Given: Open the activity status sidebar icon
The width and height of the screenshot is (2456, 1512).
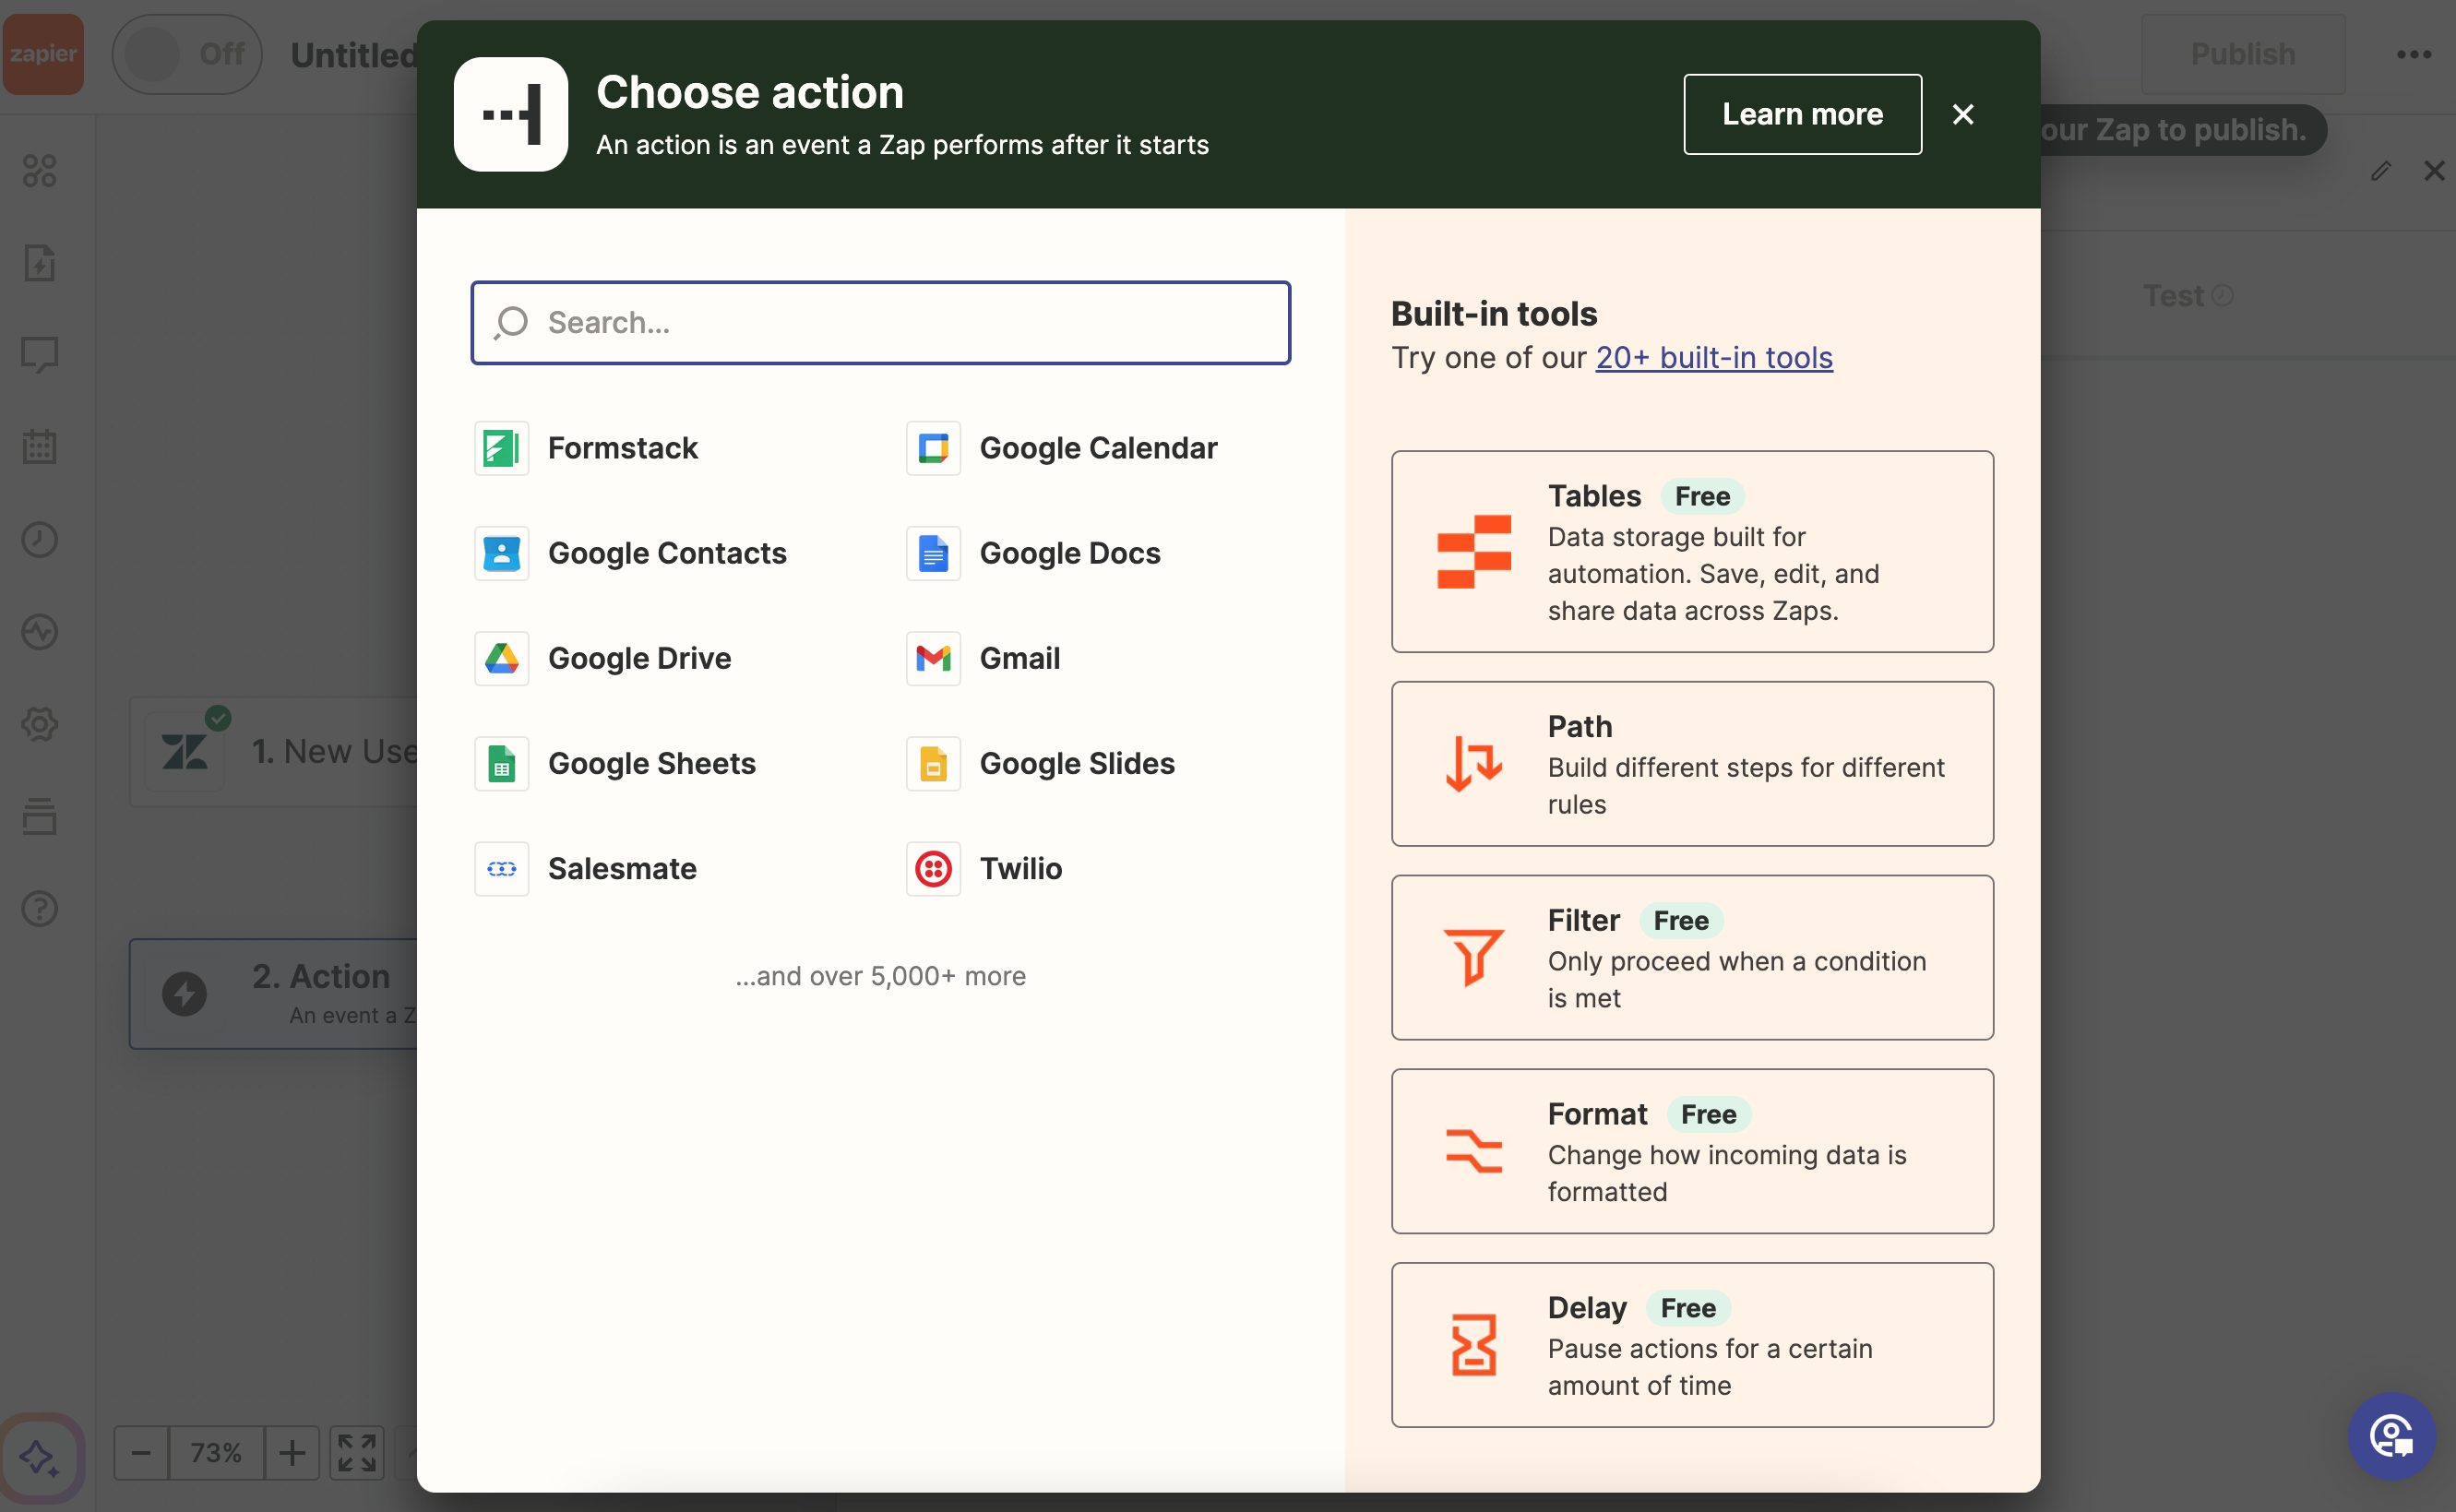Looking at the screenshot, I should [x=39, y=631].
